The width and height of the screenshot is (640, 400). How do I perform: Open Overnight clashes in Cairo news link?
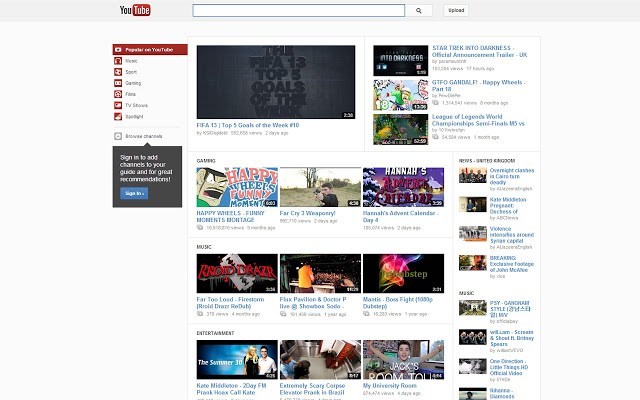coord(511,176)
